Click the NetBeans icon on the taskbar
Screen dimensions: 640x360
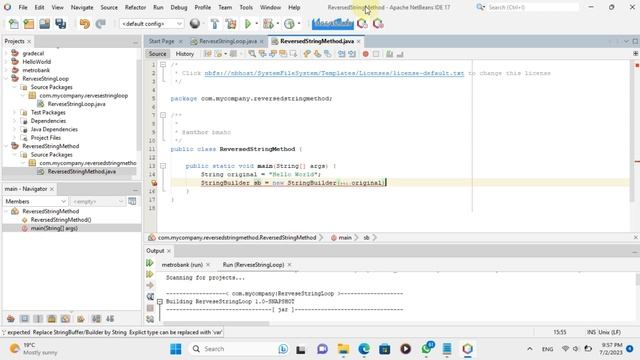pyautogui.click(x=468, y=349)
